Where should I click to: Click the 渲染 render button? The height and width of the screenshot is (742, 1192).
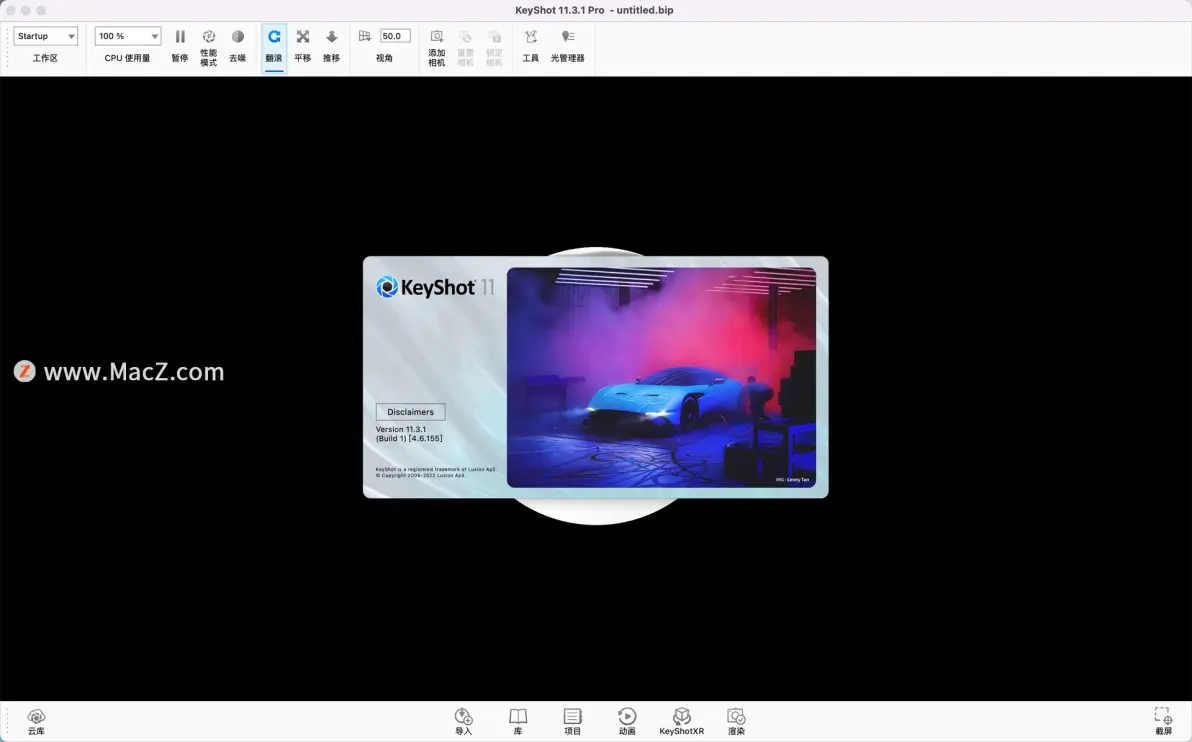[x=736, y=717]
